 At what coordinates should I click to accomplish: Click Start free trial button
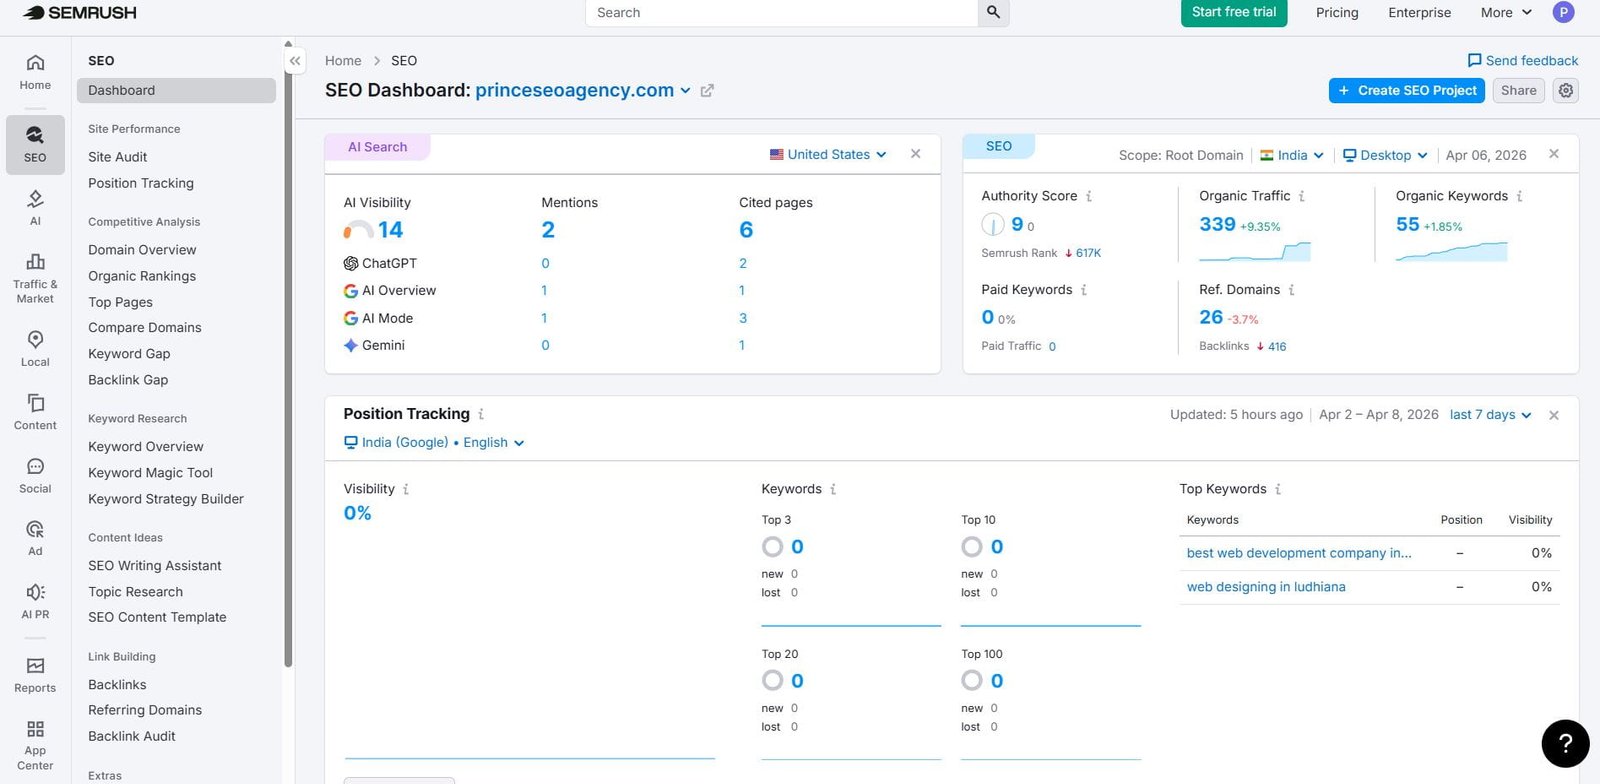1234,12
